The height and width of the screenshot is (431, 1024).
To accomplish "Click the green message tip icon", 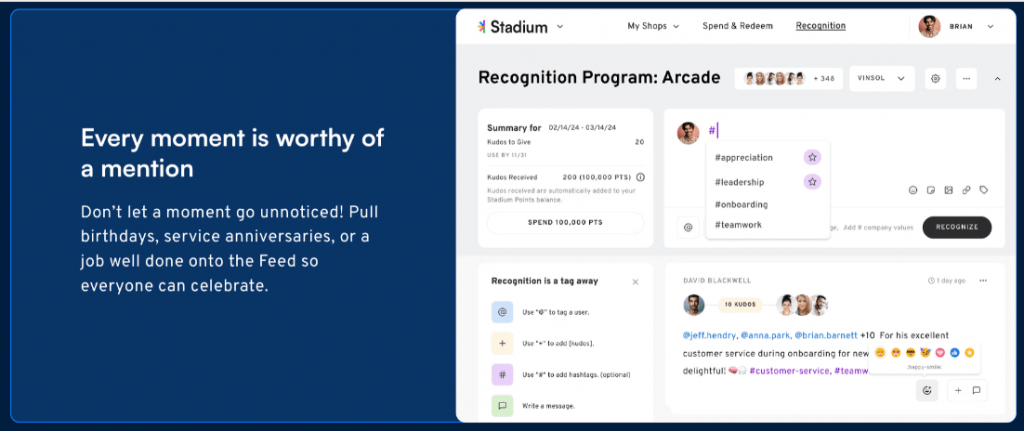I will pyautogui.click(x=502, y=406).
